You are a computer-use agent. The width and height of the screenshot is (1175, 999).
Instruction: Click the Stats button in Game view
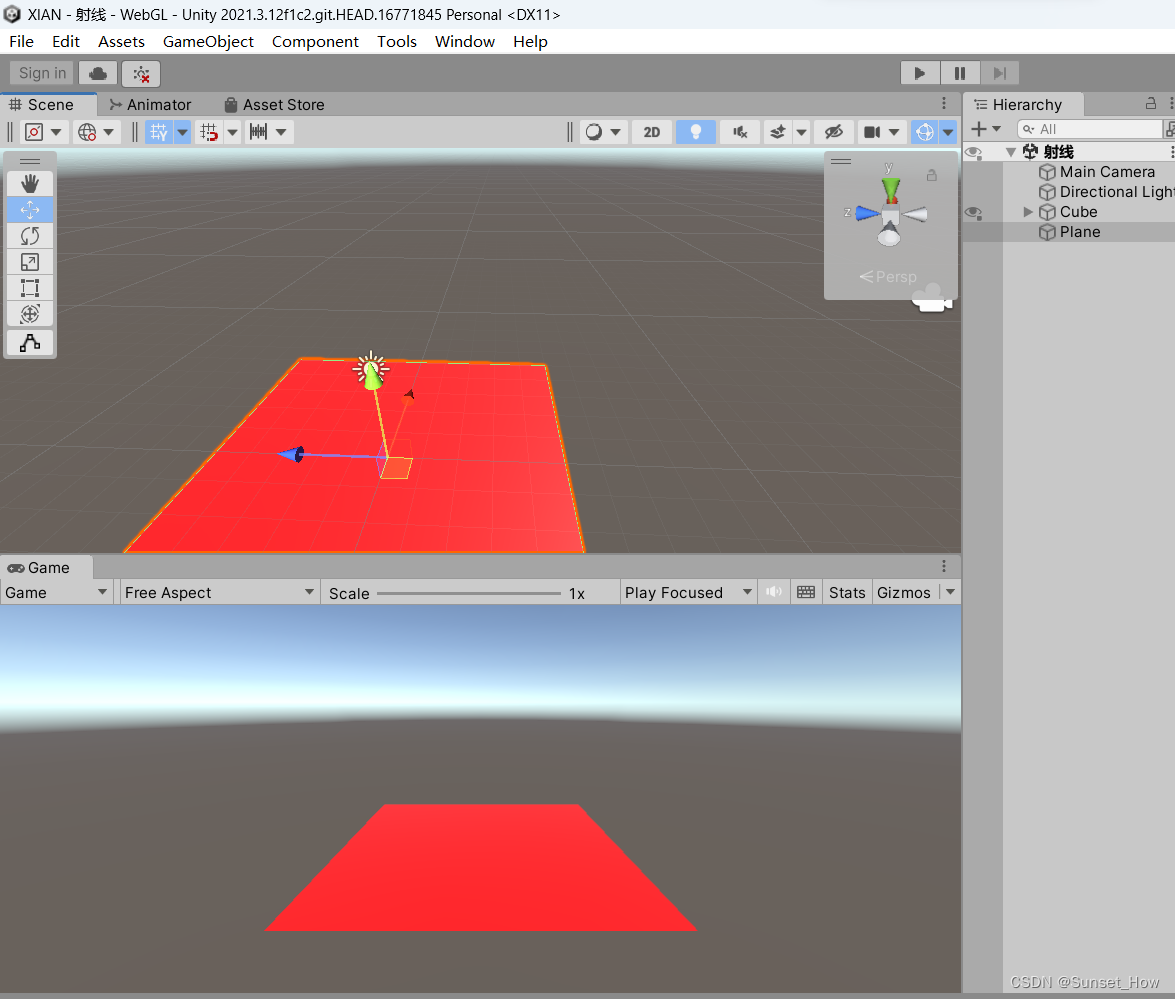click(x=846, y=592)
